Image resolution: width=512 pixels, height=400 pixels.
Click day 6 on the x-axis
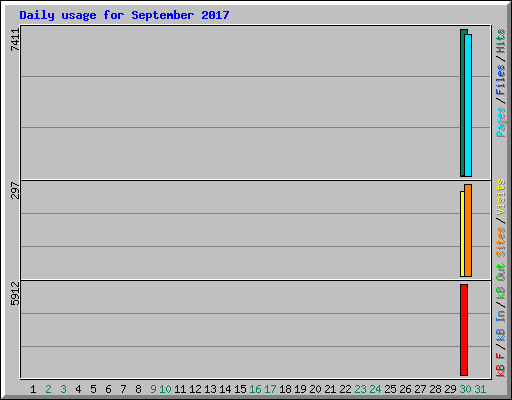coord(108,389)
